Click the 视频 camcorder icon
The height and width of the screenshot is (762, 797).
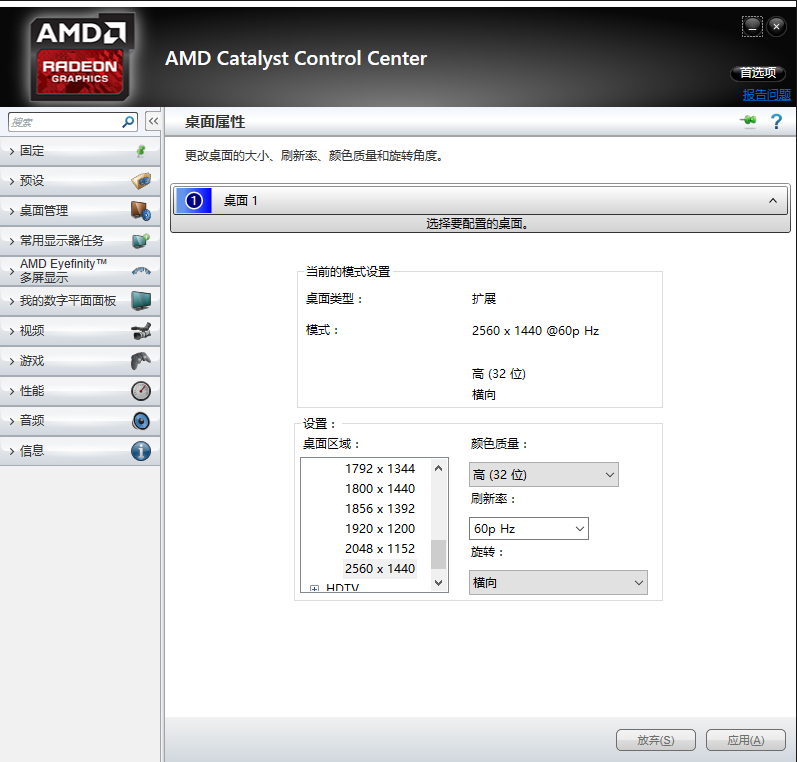pos(141,331)
